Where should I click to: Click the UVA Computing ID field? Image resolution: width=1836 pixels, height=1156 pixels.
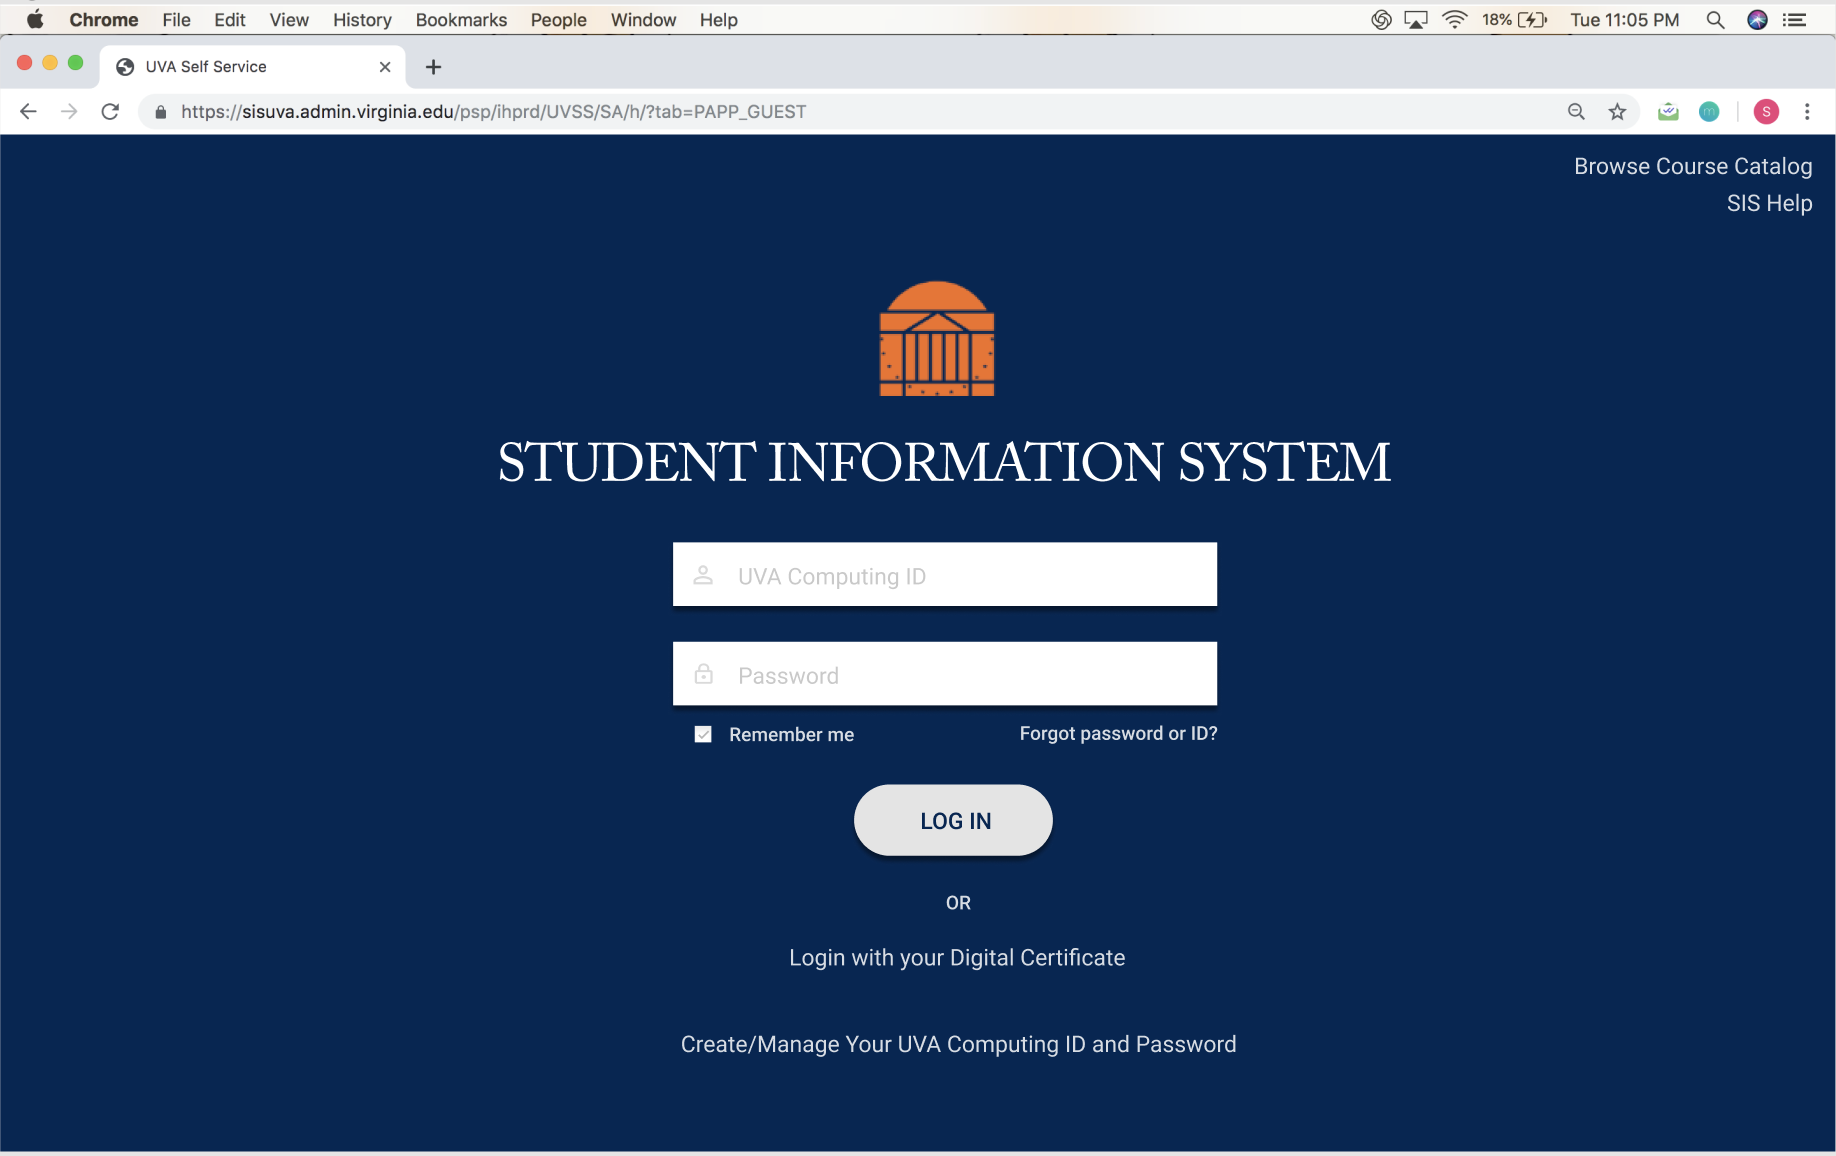(945, 575)
